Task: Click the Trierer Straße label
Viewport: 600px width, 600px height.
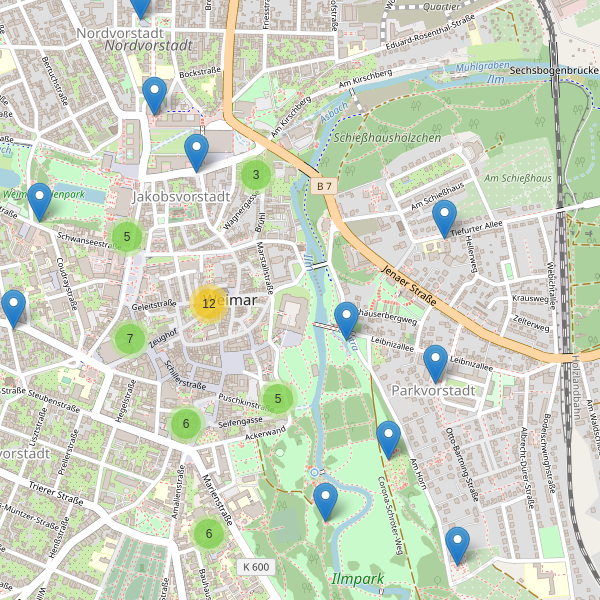Action: point(56,494)
